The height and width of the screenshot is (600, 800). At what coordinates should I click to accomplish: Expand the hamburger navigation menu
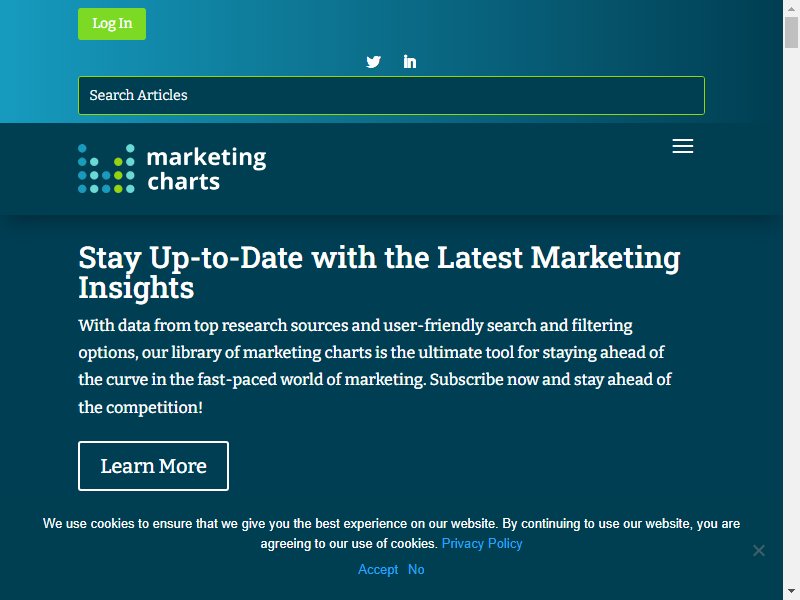(x=683, y=146)
